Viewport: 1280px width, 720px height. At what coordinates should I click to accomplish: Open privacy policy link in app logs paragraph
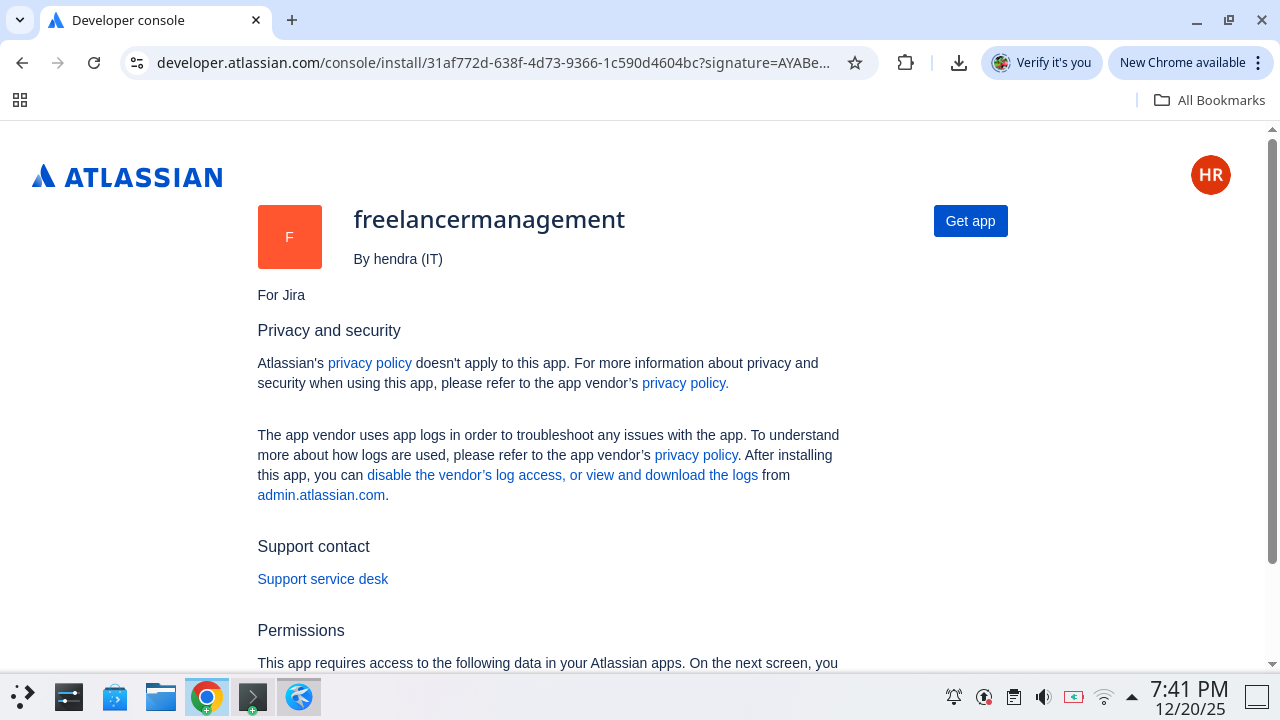[696, 455]
